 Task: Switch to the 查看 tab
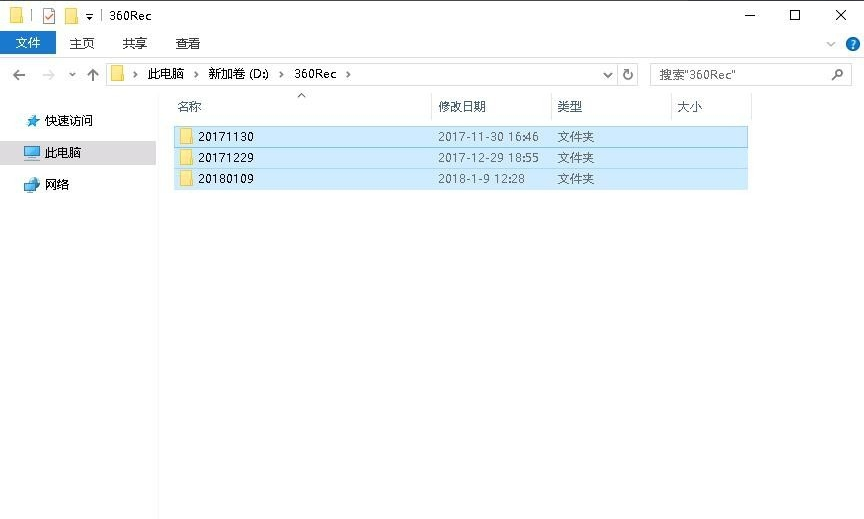[187, 44]
